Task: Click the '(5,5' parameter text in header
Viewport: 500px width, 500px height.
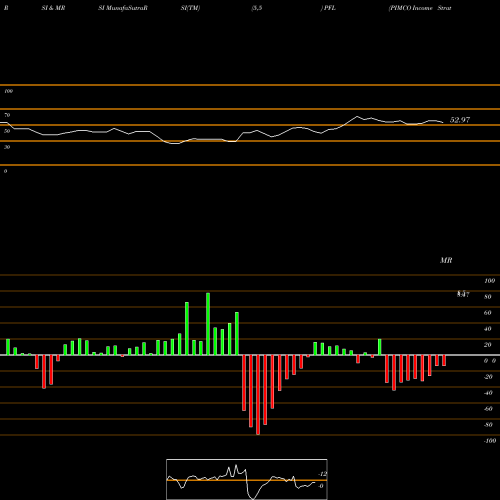Action: pyautogui.click(x=257, y=8)
